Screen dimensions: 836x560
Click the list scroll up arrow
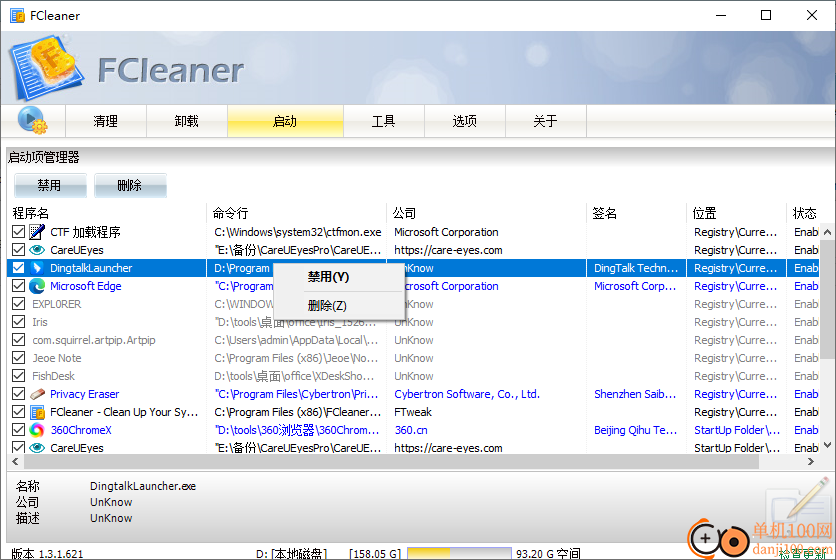[827, 232]
